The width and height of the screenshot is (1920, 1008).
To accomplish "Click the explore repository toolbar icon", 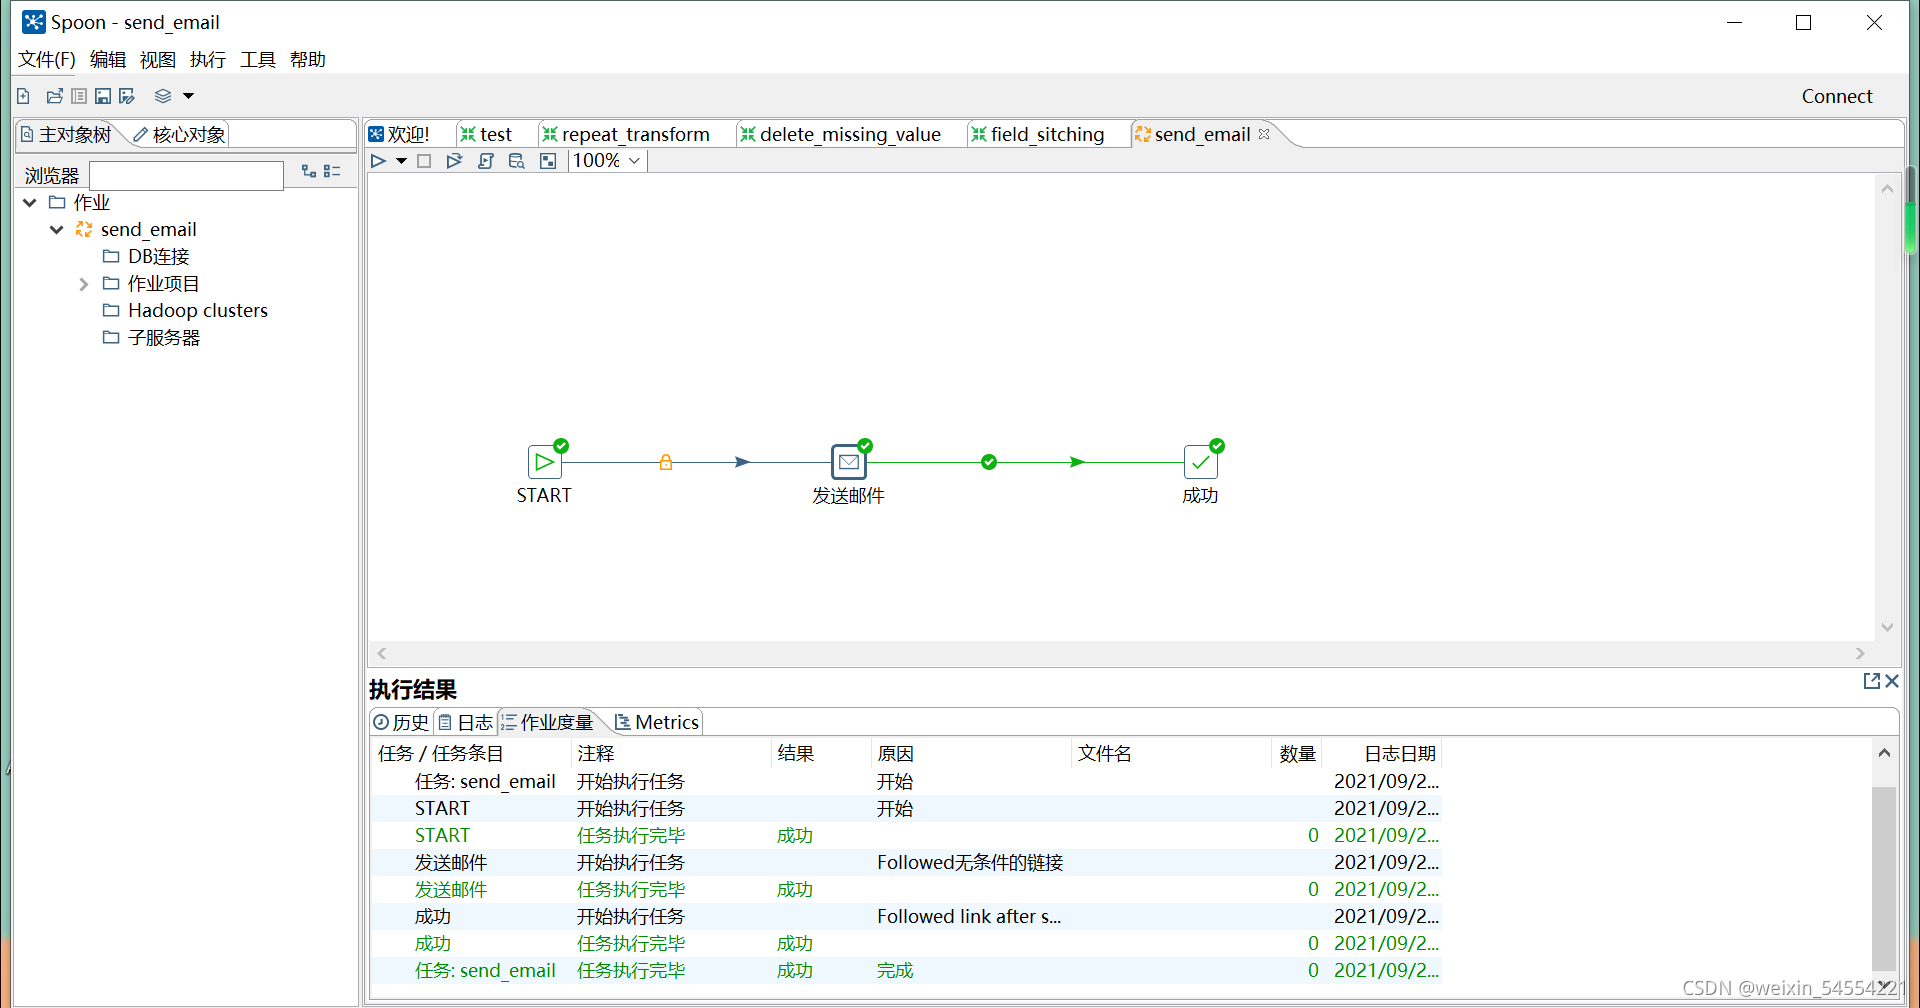I will pos(79,96).
